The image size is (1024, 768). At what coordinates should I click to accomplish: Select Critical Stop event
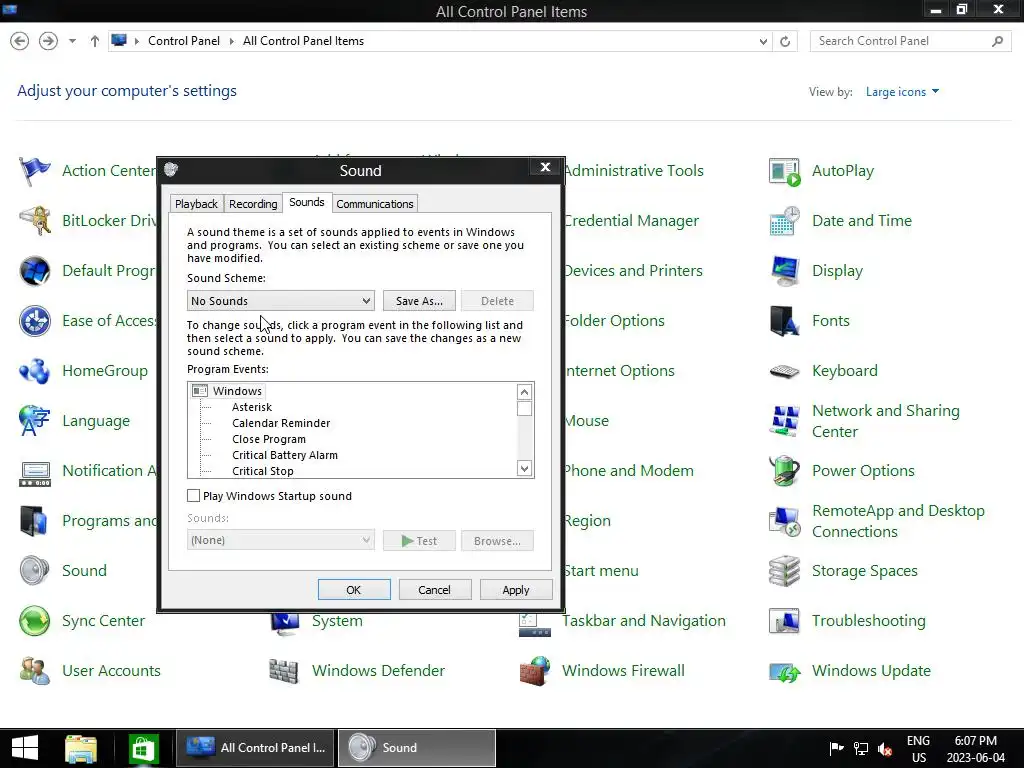[263, 471]
